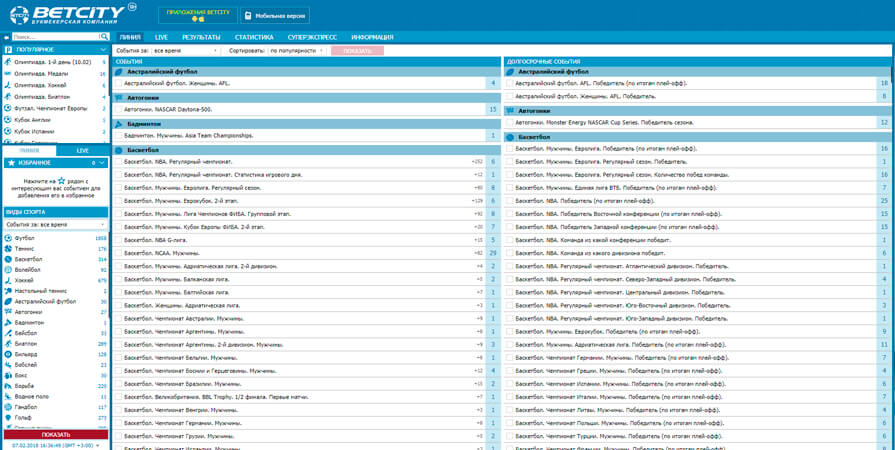The image size is (895, 450).
Task: Click the Водное поло sport icon
Action: [x=8, y=397]
